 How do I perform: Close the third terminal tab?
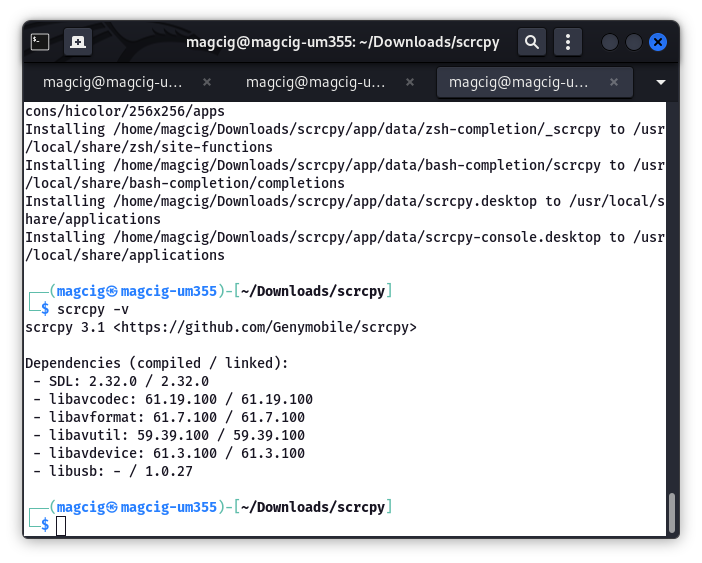coord(614,82)
